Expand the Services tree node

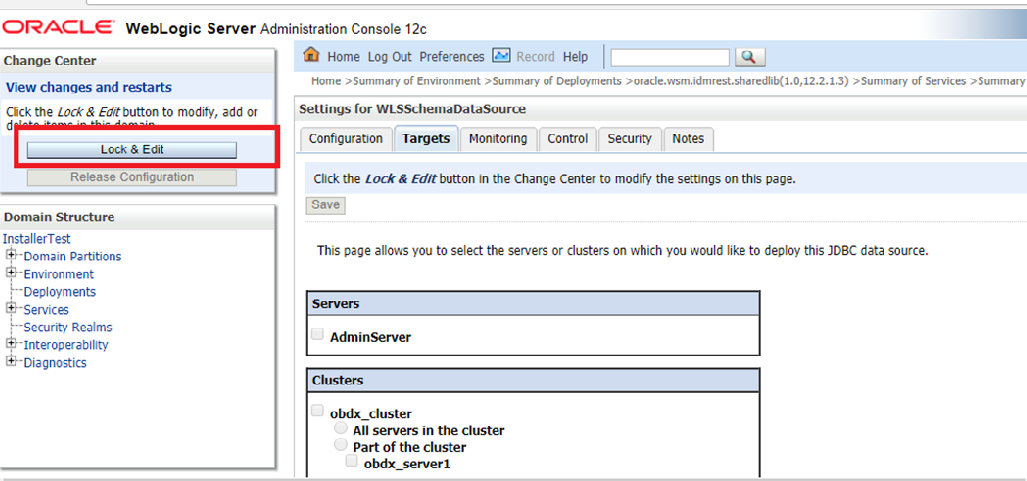[x=10, y=307]
